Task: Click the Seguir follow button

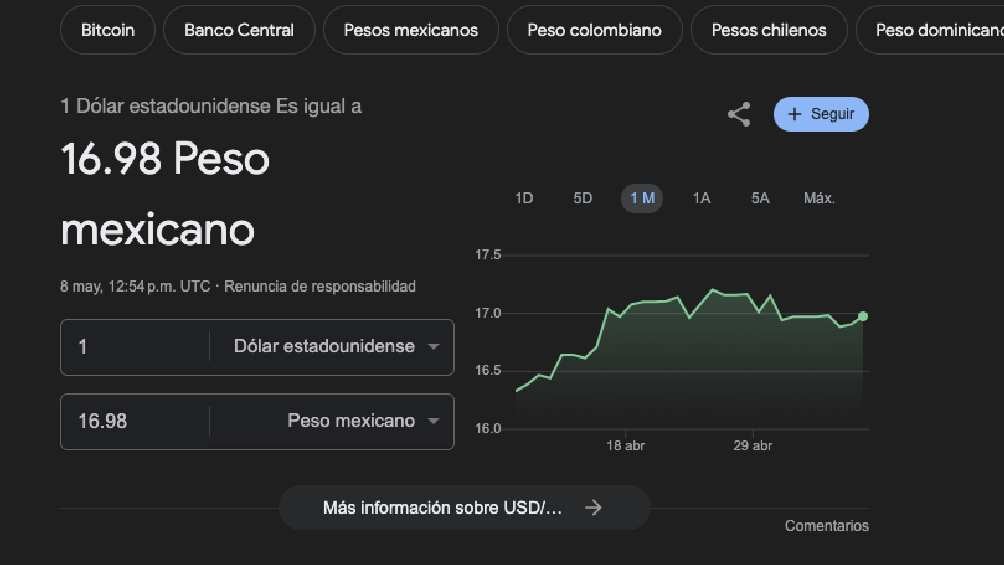Action: (x=821, y=114)
